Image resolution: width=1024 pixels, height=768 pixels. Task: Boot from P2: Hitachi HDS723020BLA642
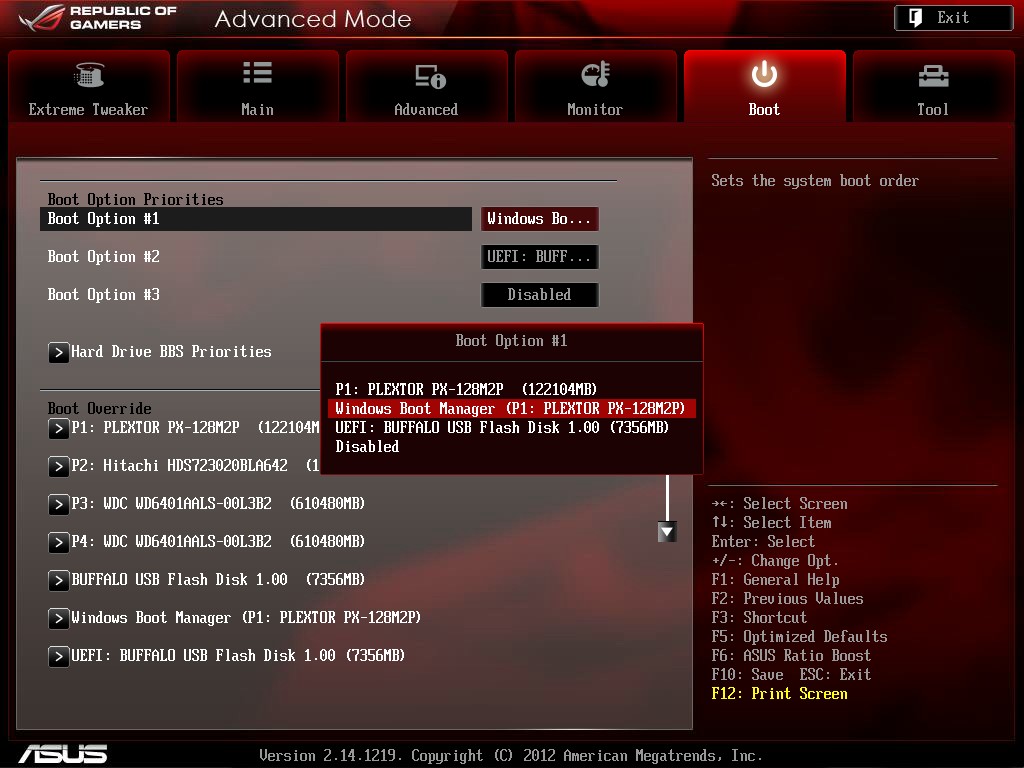point(195,465)
